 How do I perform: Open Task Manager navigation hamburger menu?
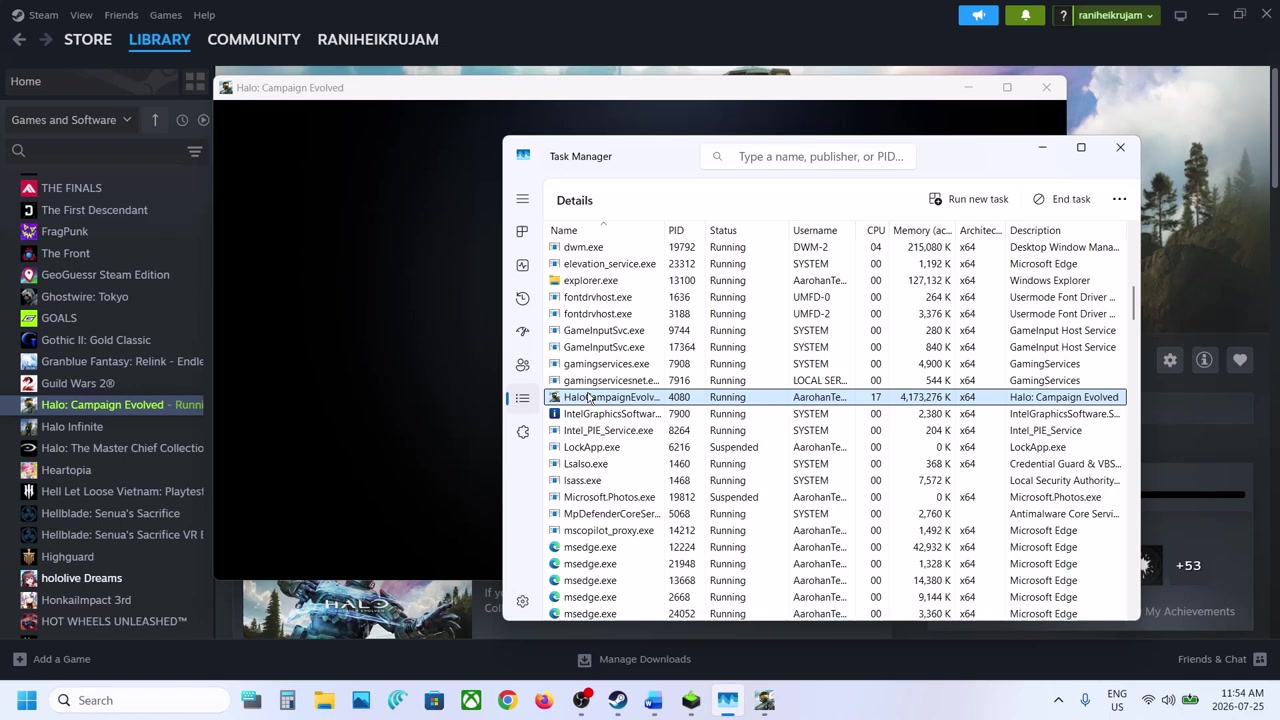[x=522, y=199]
